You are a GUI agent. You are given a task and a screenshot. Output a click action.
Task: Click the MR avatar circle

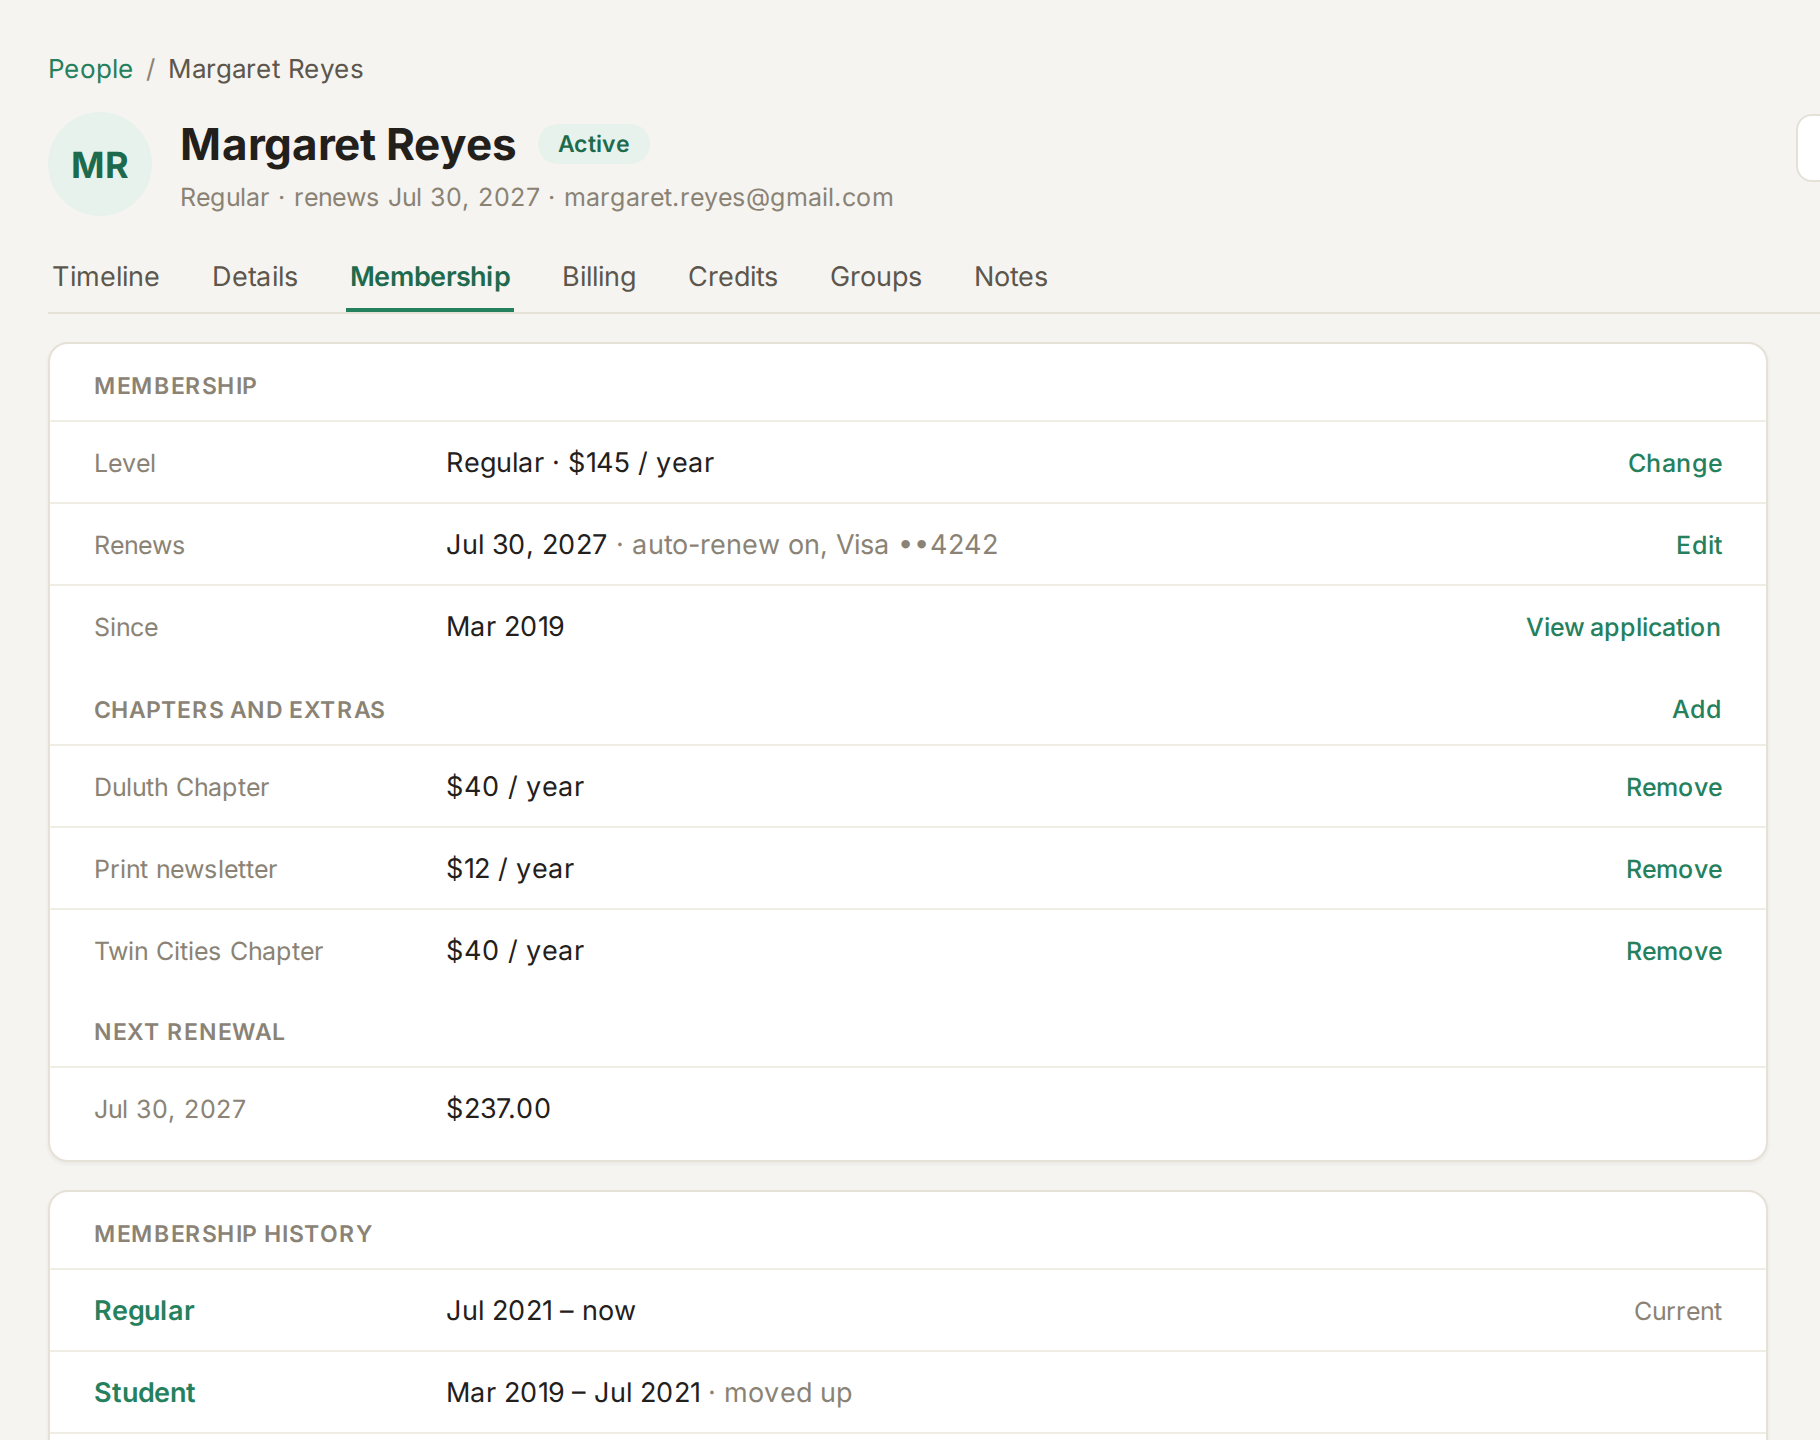(100, 164)
